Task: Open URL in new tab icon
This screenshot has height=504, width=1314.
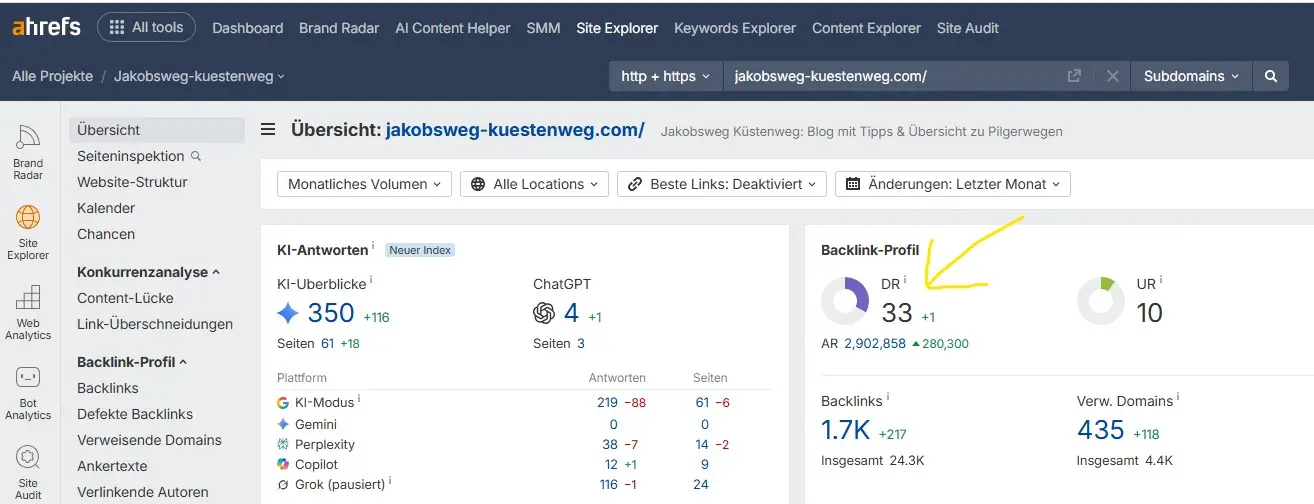Action: 1074,76
